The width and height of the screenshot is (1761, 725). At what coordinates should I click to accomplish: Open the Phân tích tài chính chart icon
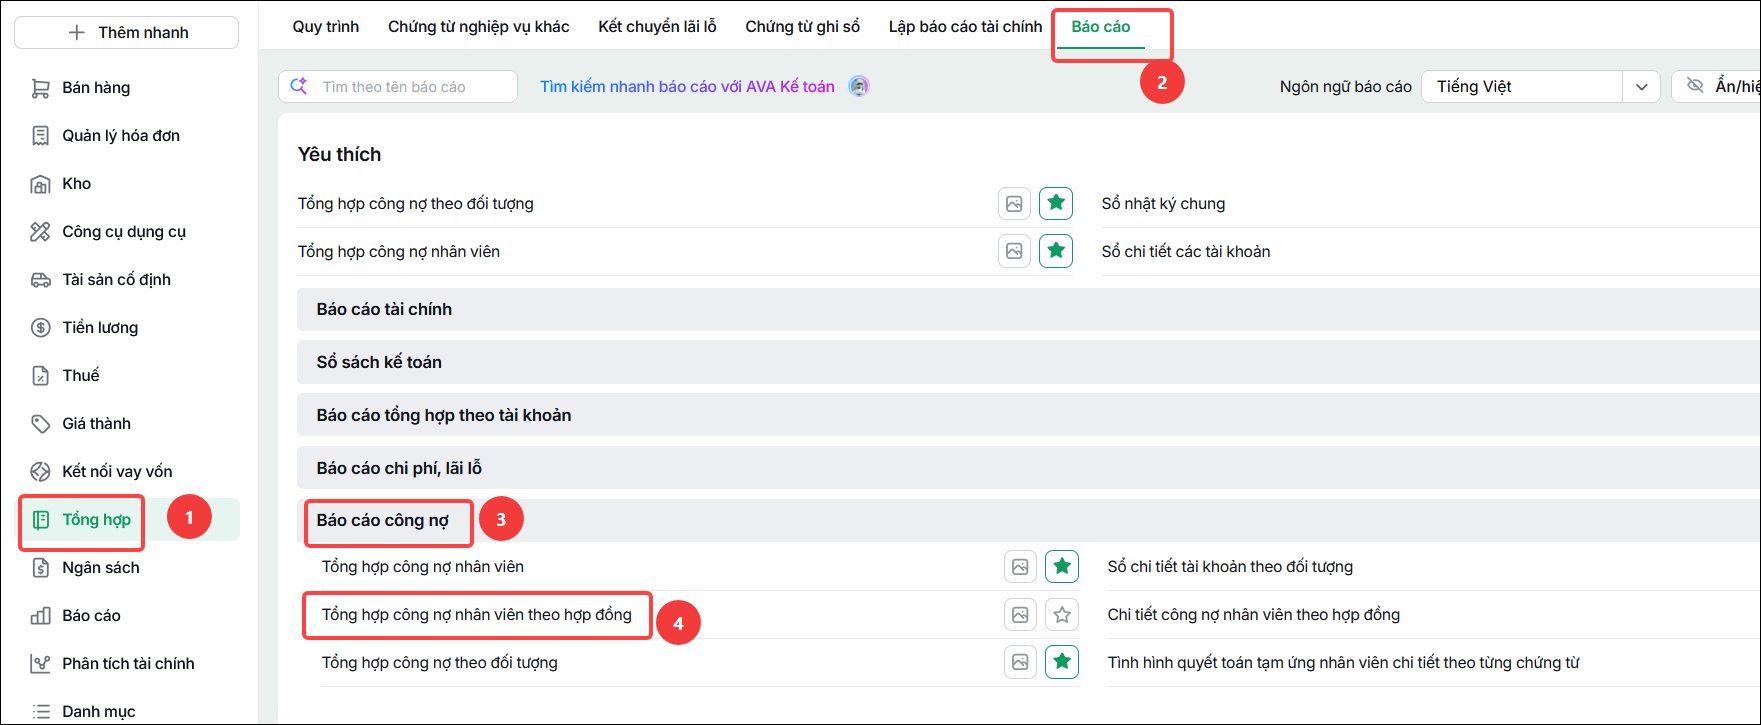(40, 664)
